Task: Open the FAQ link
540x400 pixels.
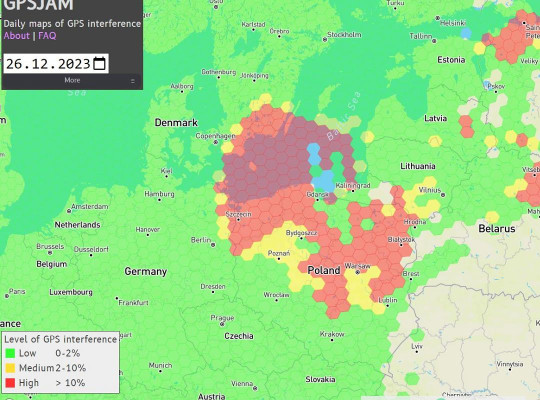Action: [47, 36]
